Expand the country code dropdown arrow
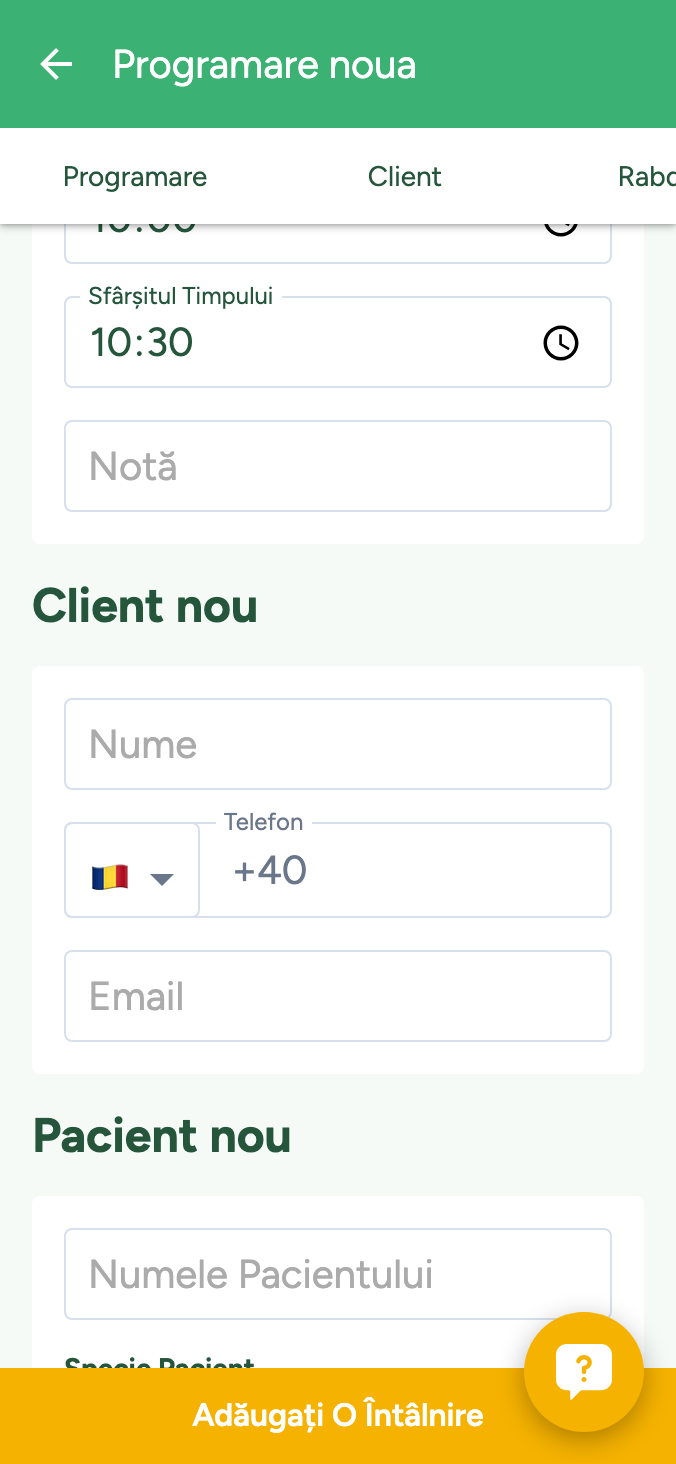This screenshot has width=676, height=1464. pos(162,879)
